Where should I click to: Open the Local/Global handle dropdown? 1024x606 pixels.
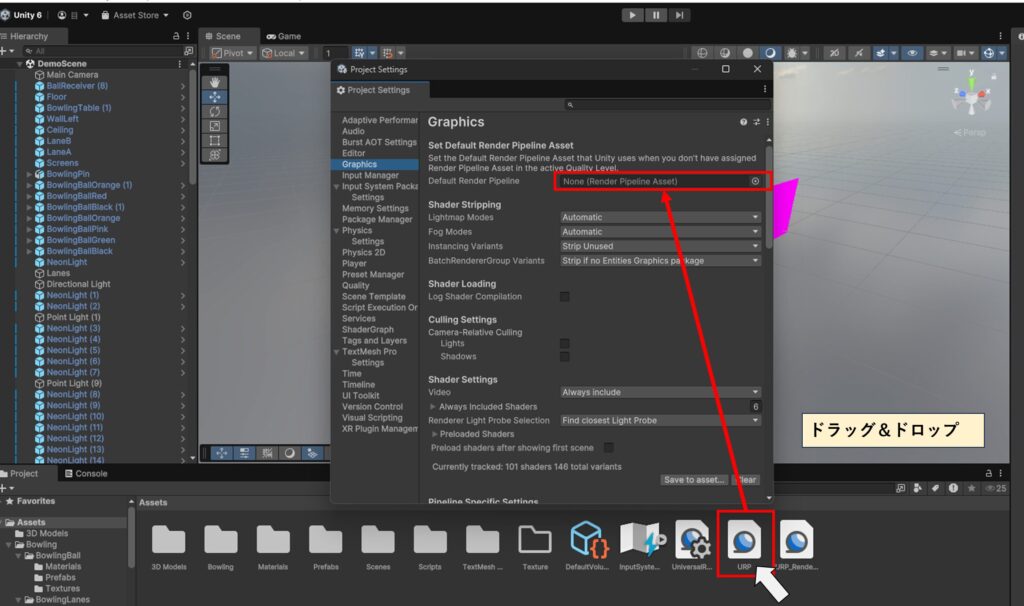pyautogui.click(x=283, y=53)
